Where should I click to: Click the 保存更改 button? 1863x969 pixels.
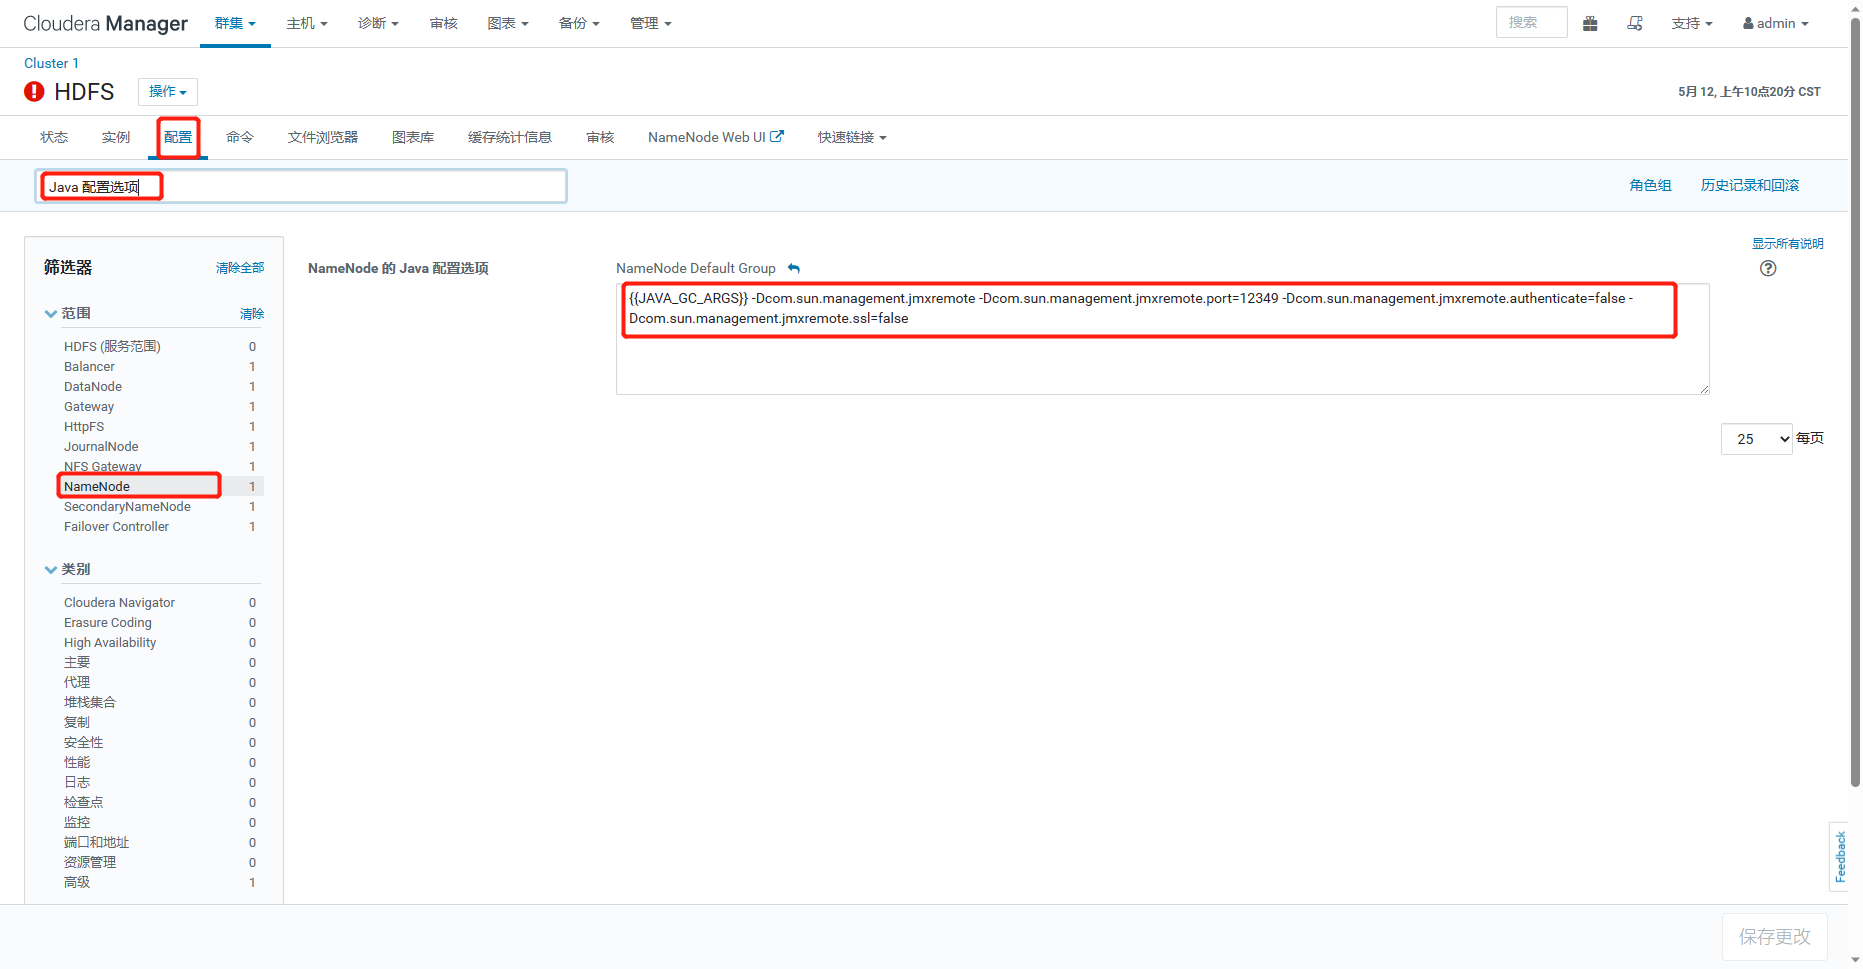pyautogui.click(x=1774, y=937)
